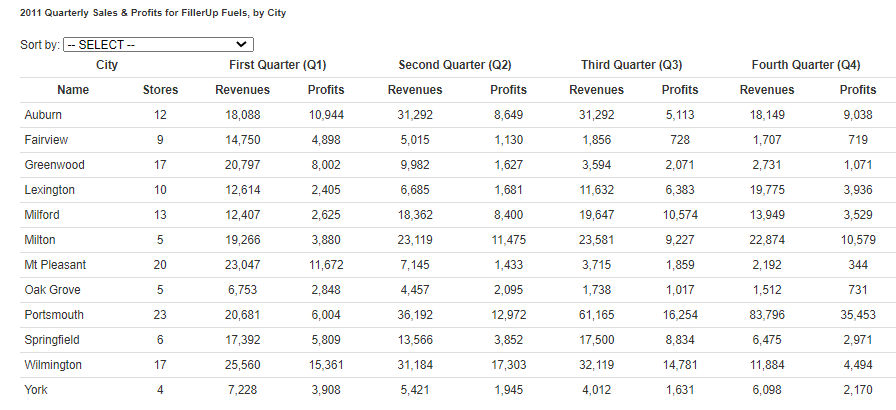Select the Auburn row name
Screen dimensions: 896x410
point(43,115)
